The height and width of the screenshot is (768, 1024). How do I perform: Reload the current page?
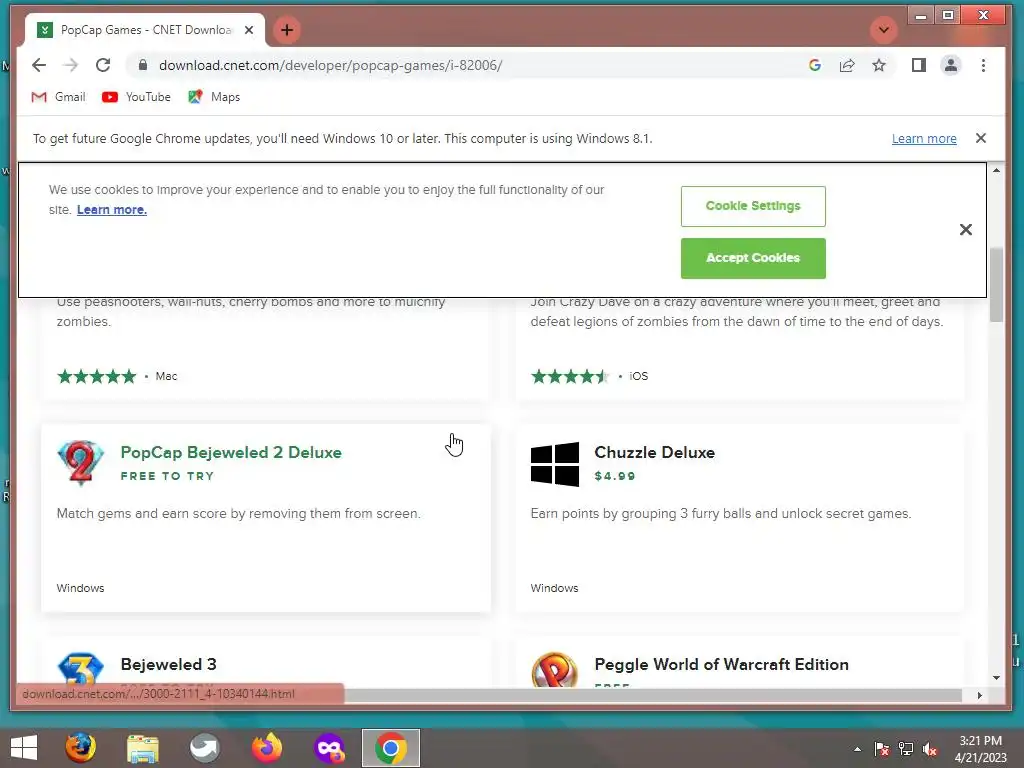[x=103, y=65]
